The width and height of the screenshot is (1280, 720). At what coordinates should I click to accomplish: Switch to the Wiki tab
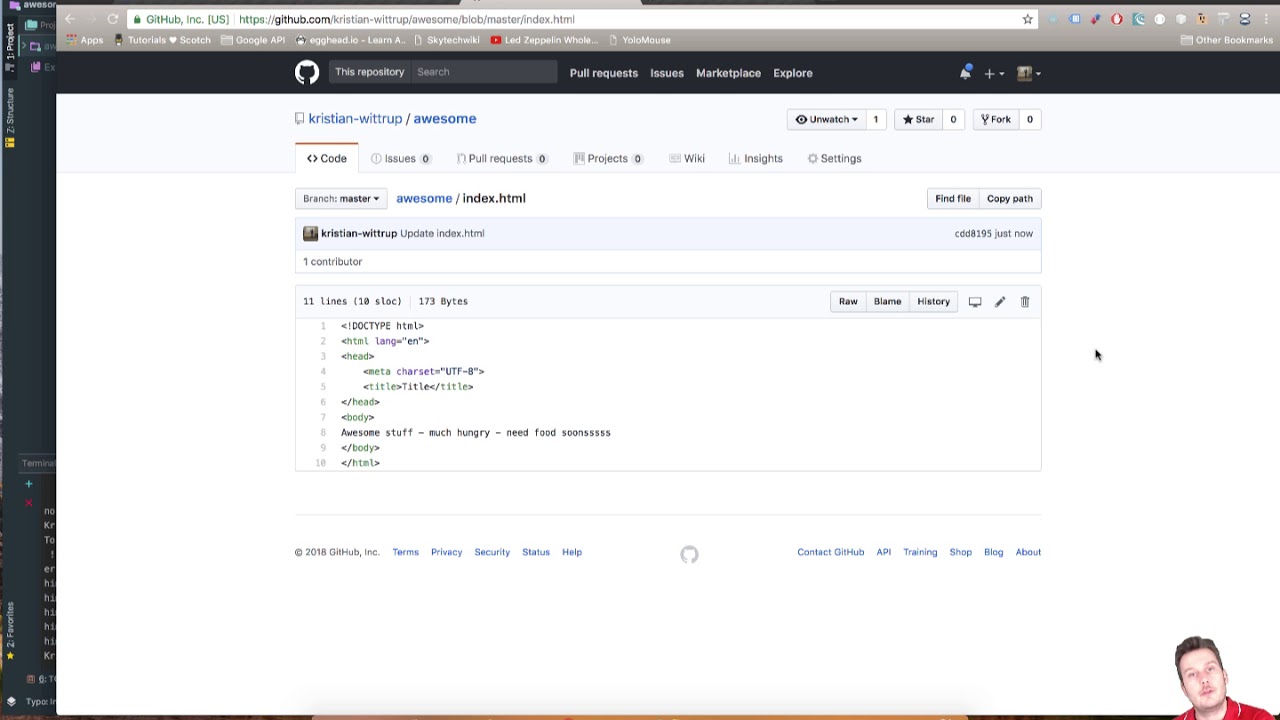[687, 158]
